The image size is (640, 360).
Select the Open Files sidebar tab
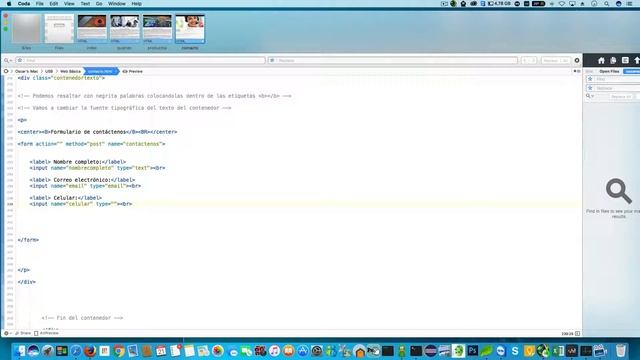click(x=609, y=71)
